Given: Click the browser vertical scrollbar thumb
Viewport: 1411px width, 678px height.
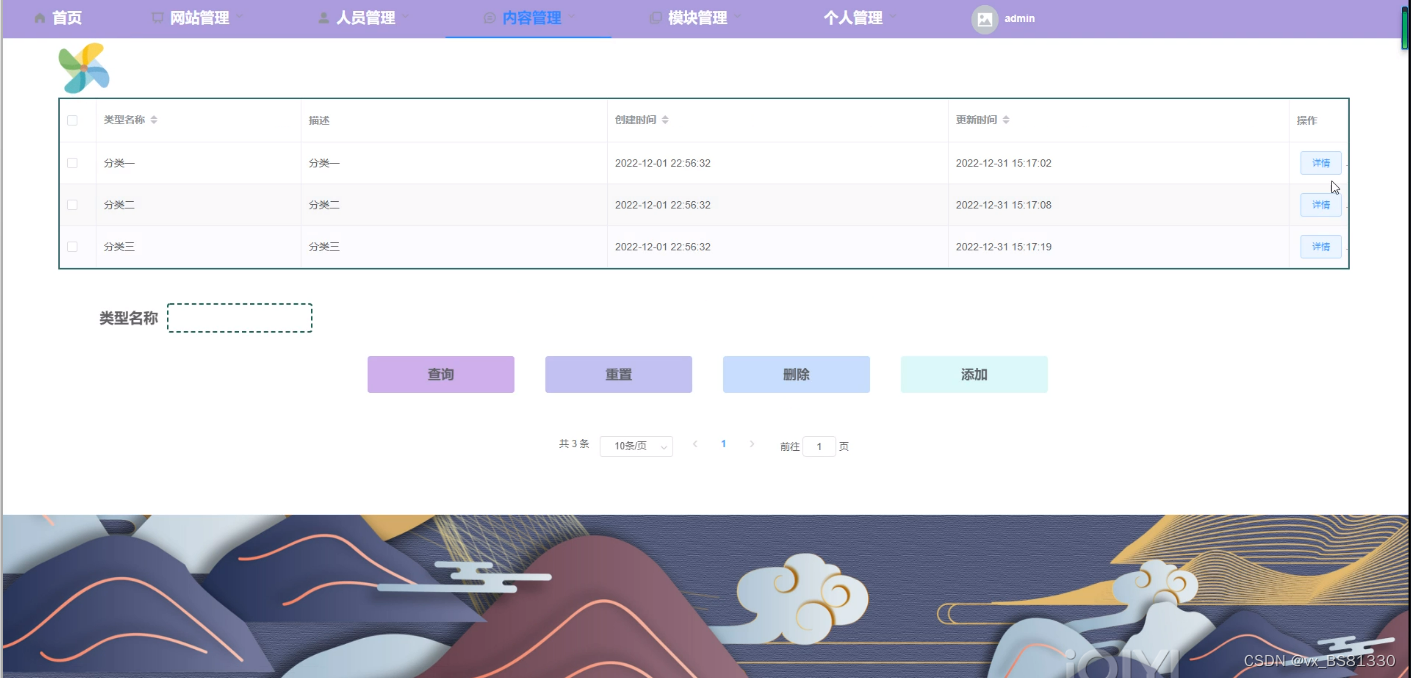Looking at the screenshot, I should click(x=1405, y=28).
